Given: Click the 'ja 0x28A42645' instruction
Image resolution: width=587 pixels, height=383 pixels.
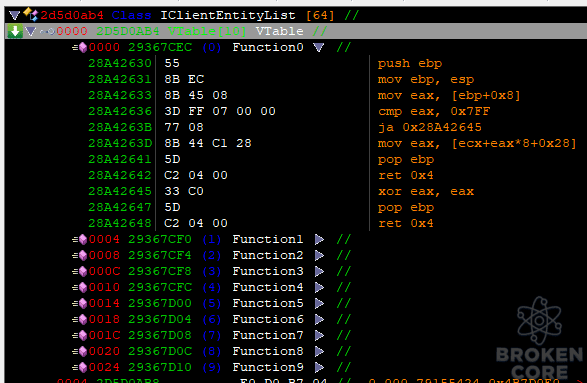Looking at the screenshot, I should (x=429, y=128).
